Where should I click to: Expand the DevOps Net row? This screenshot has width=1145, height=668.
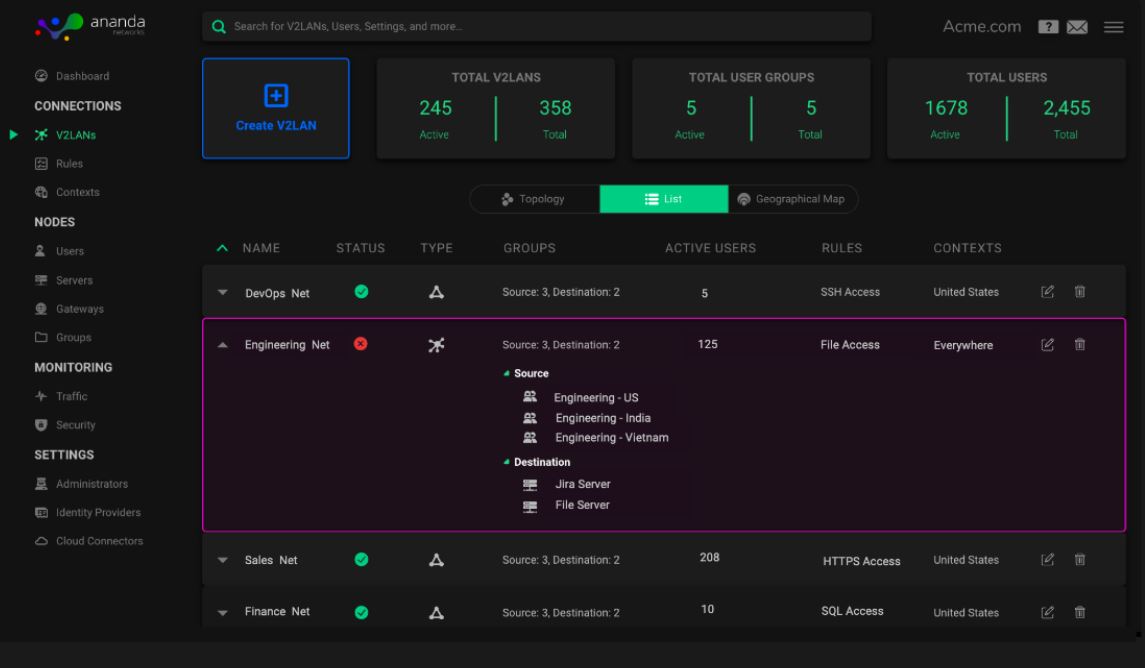click(223, 293)
